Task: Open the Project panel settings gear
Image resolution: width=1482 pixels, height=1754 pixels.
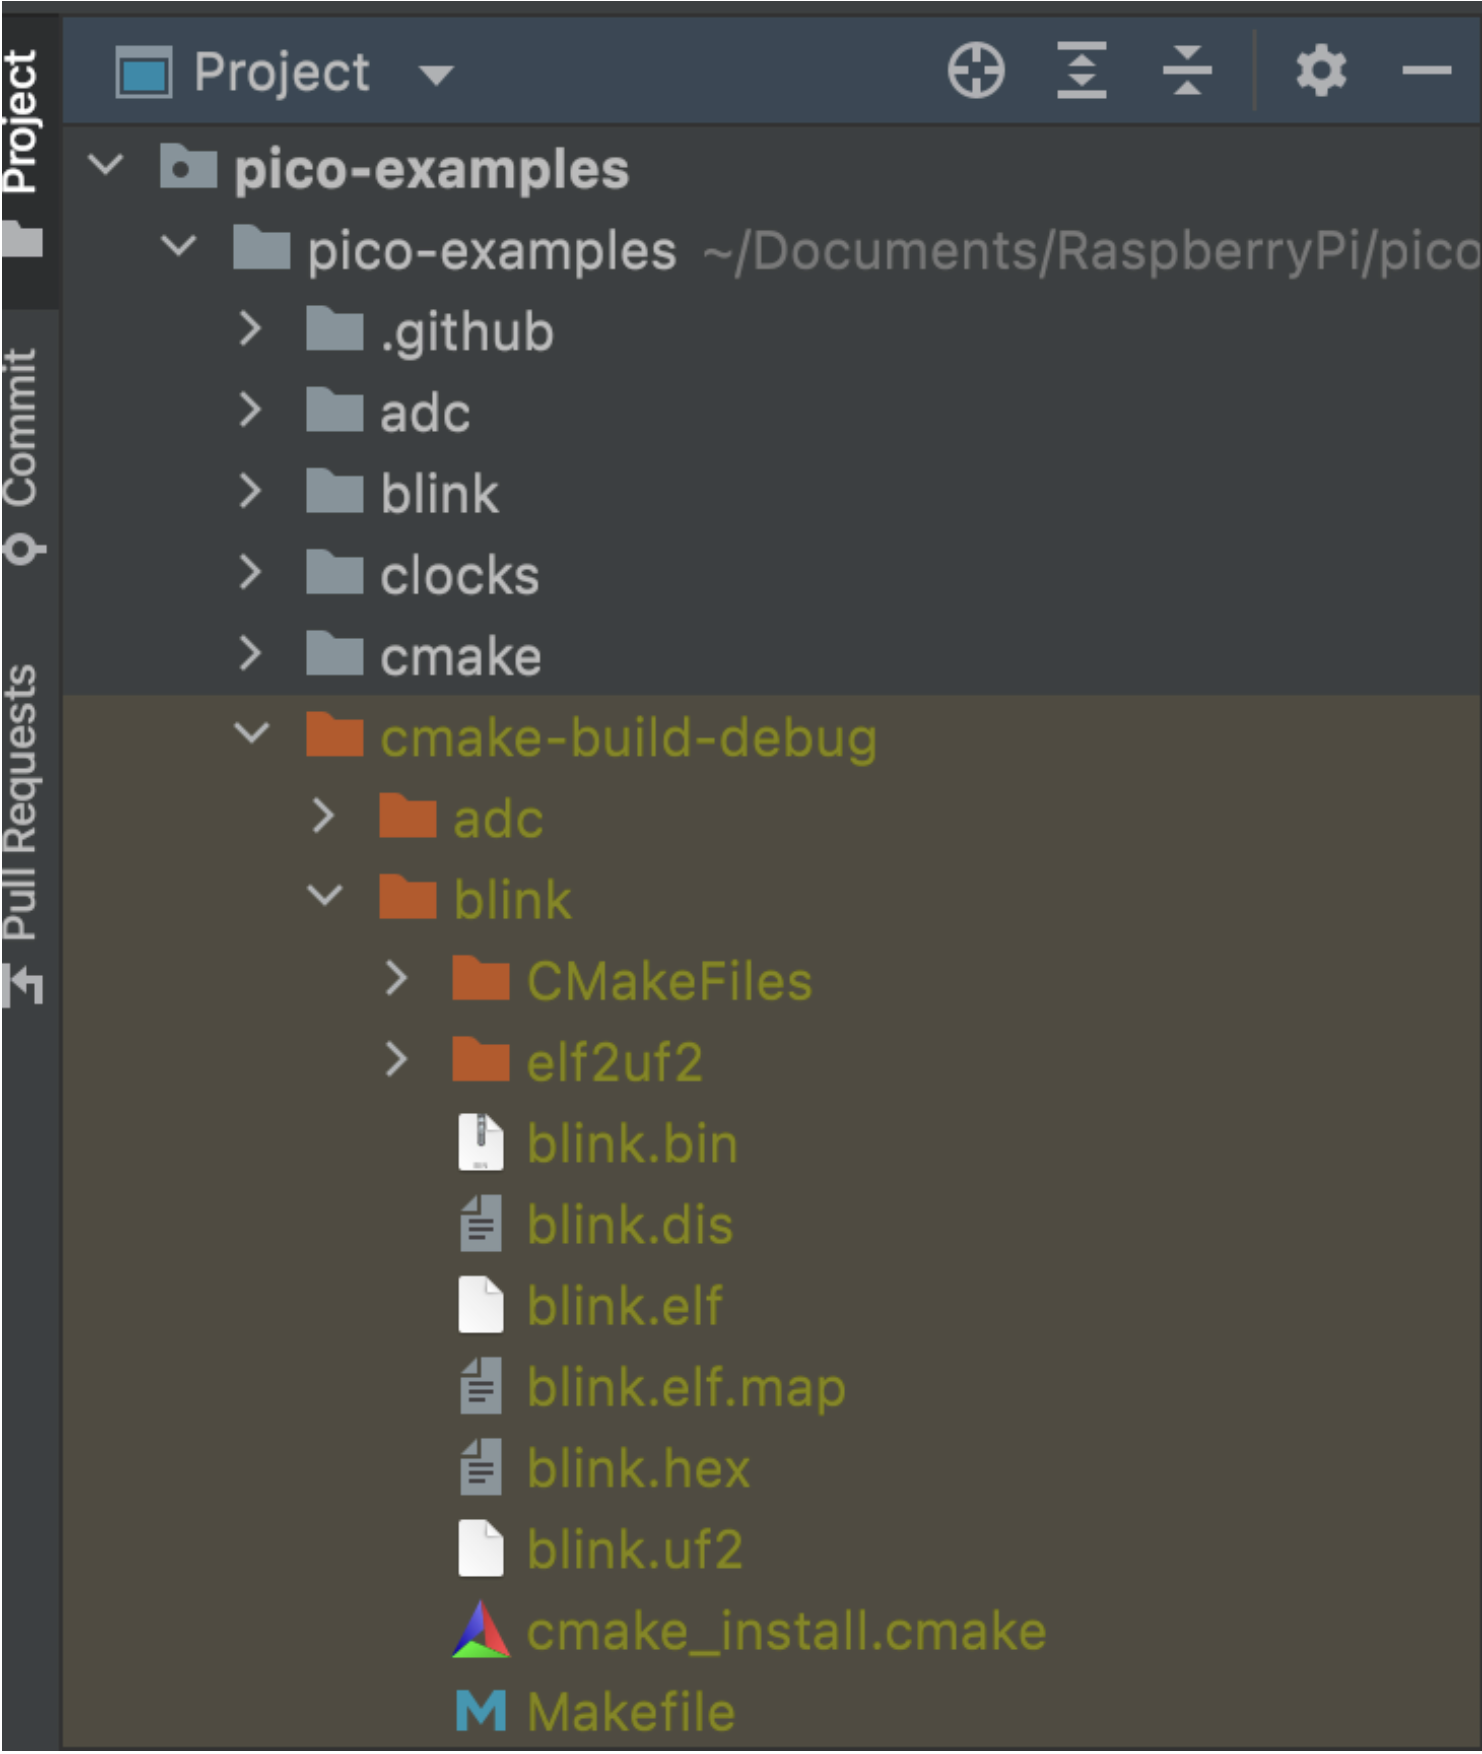Action: pos(1321,71)
